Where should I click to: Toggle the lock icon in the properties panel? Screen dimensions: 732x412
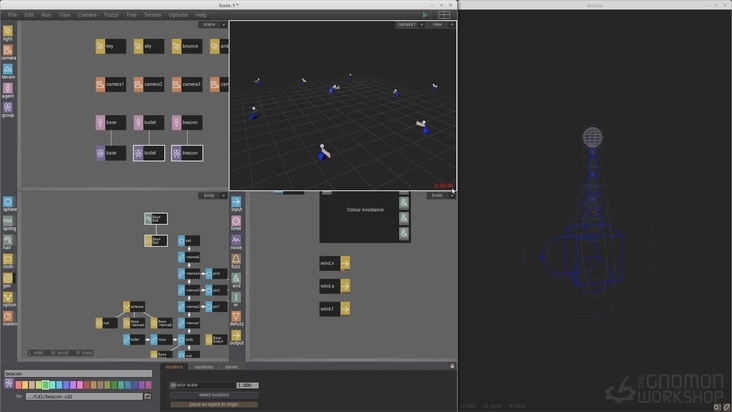coord(452,366)
